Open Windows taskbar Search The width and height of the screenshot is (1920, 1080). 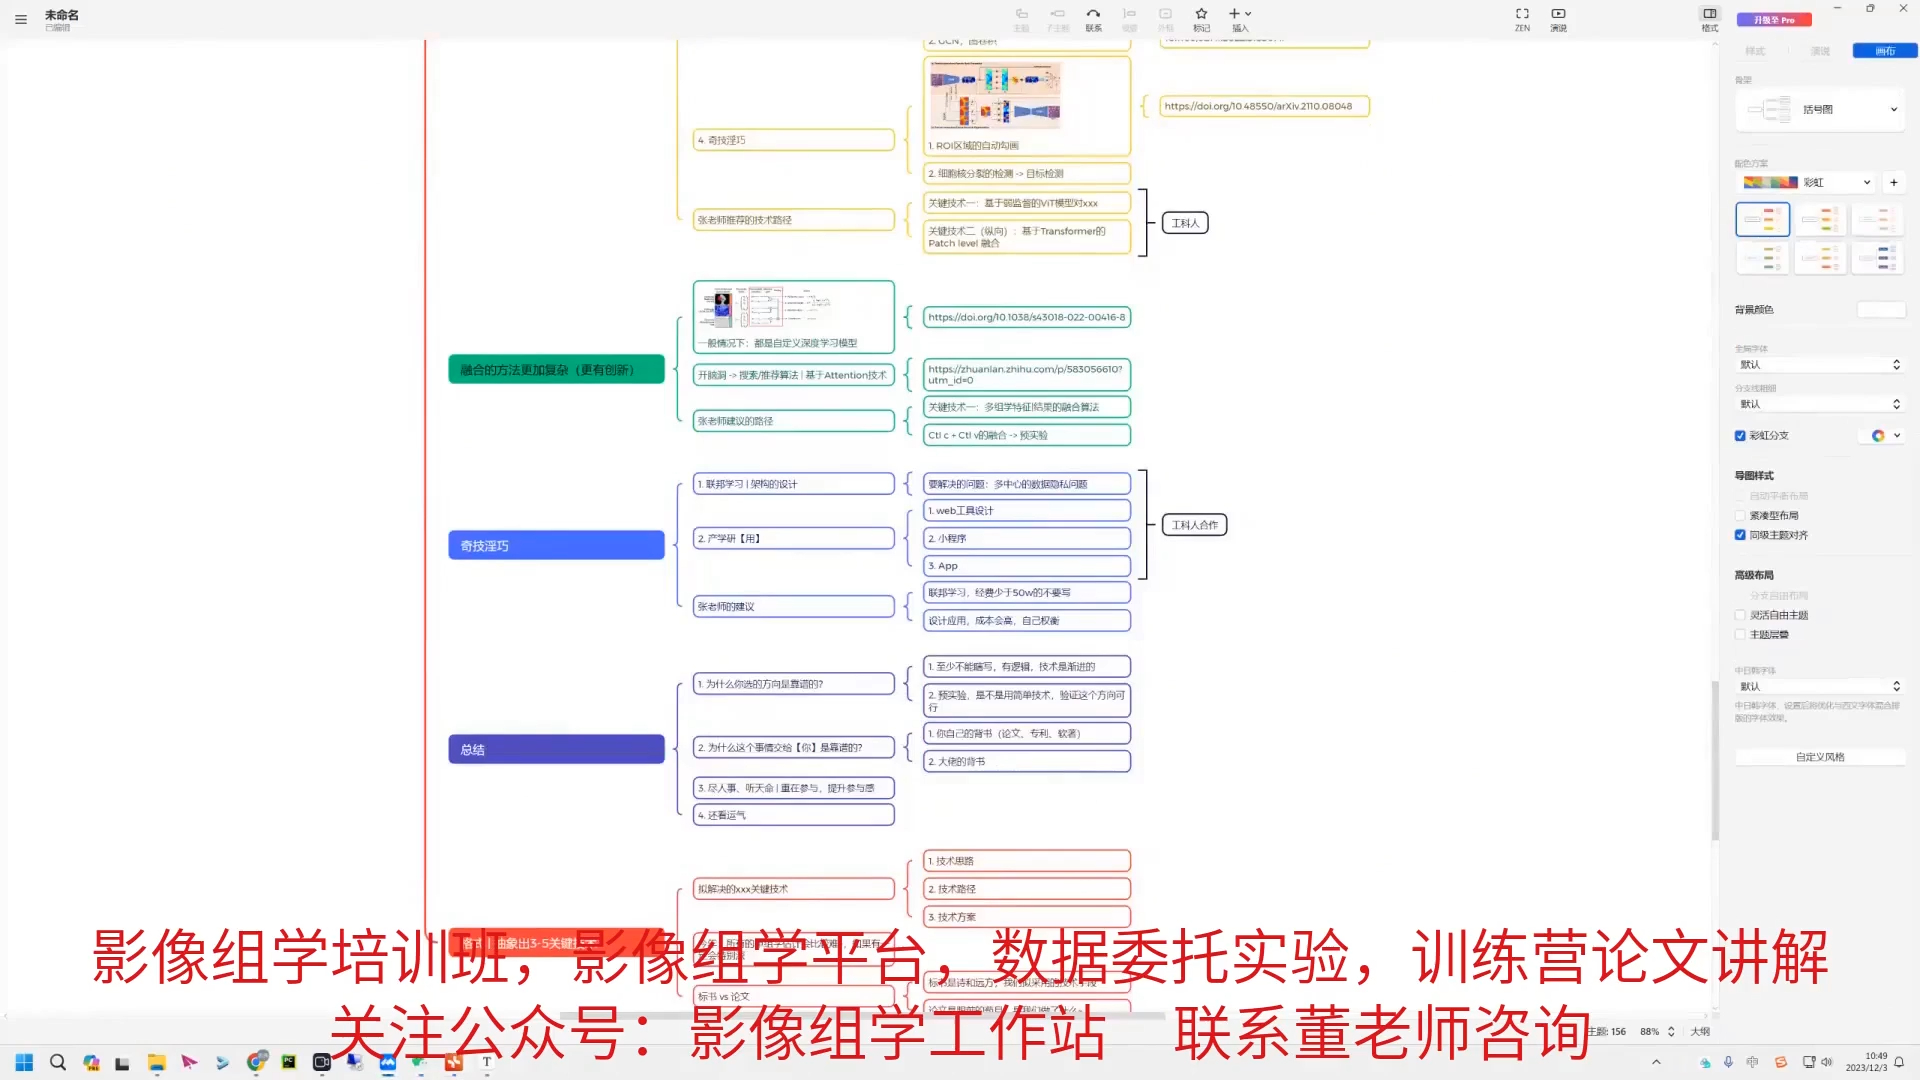point(58,1062)
